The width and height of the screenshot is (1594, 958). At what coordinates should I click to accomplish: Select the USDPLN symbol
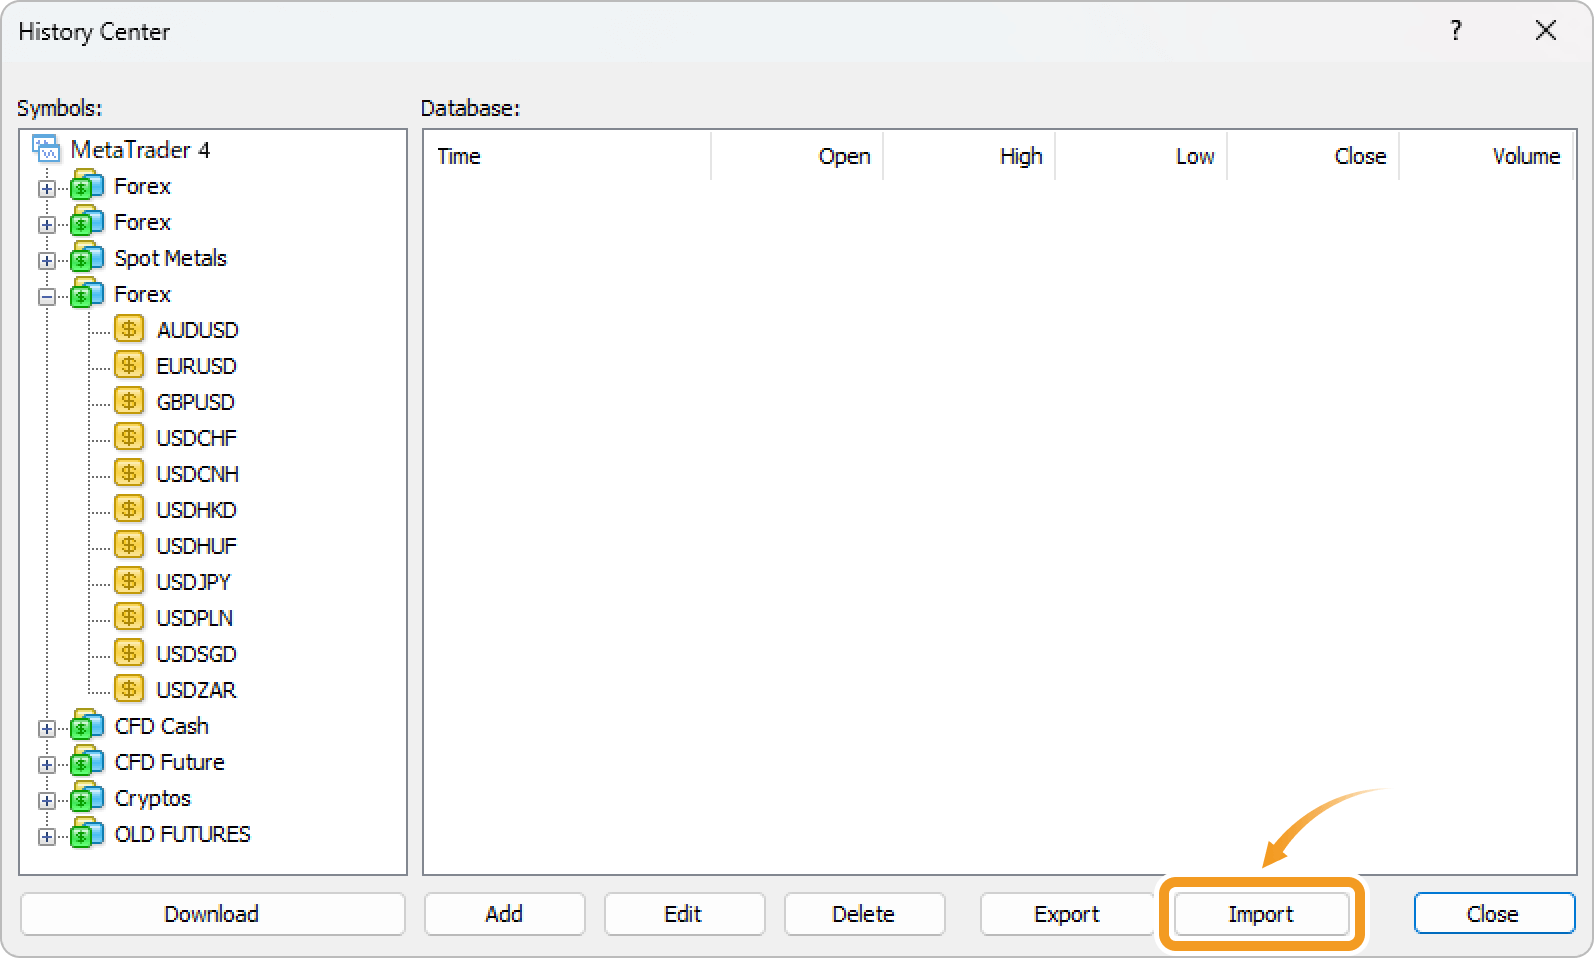(x=195, y=618)
